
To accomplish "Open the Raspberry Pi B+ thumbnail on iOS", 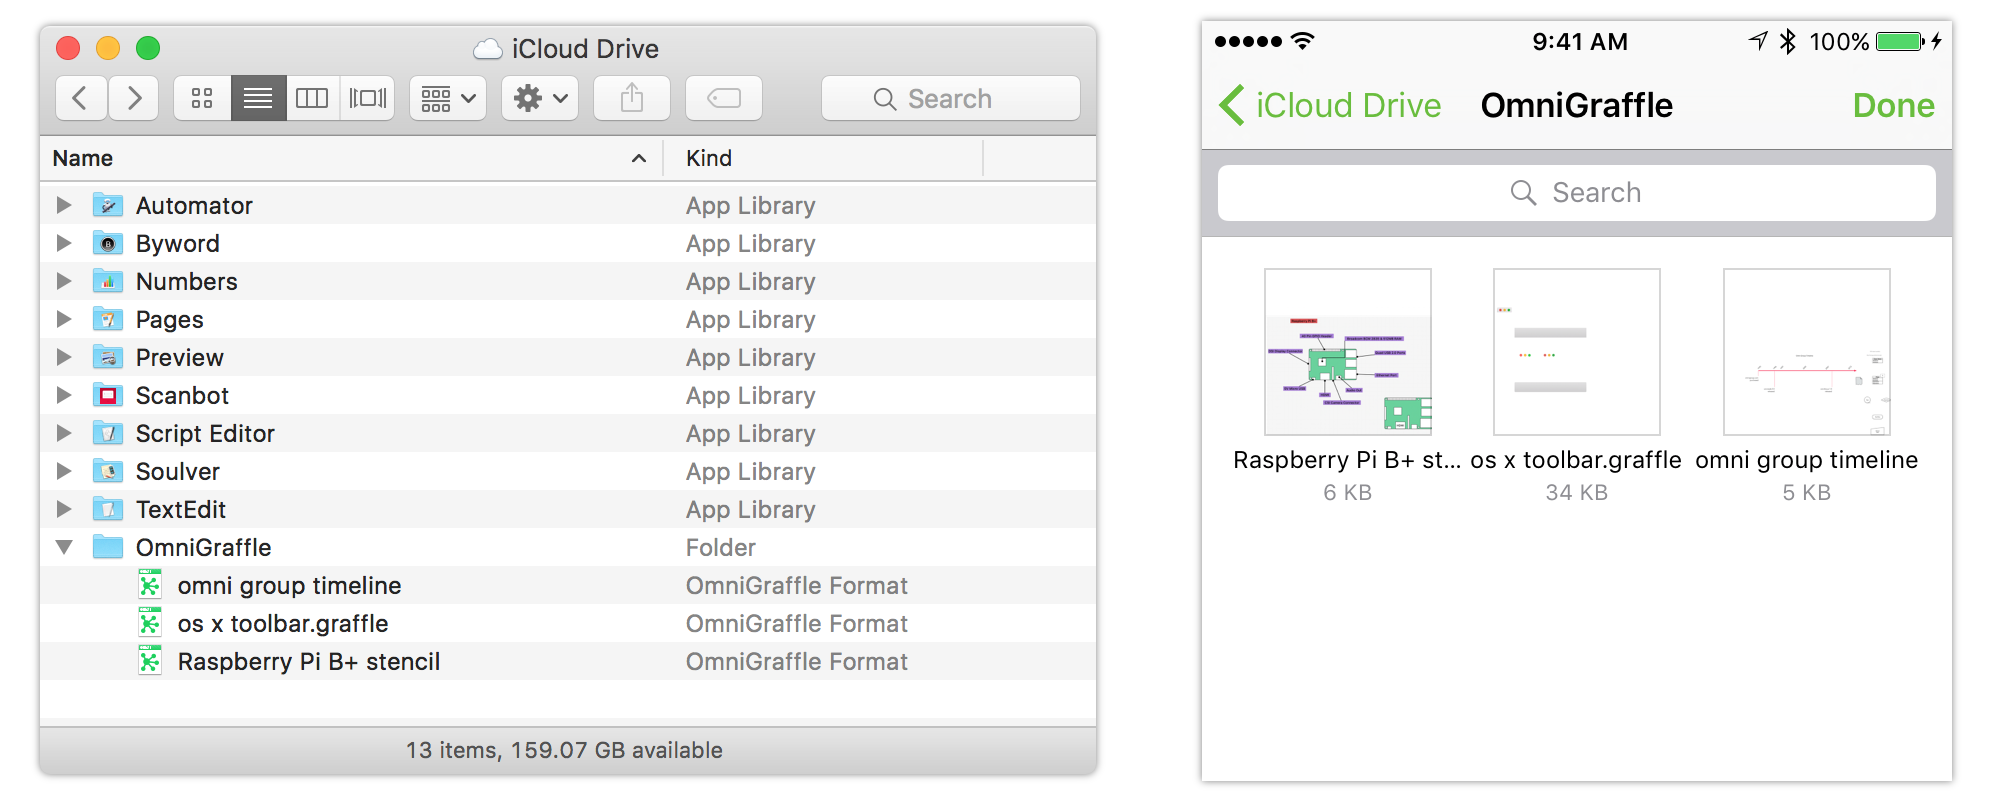I will tap(1347, 352).
